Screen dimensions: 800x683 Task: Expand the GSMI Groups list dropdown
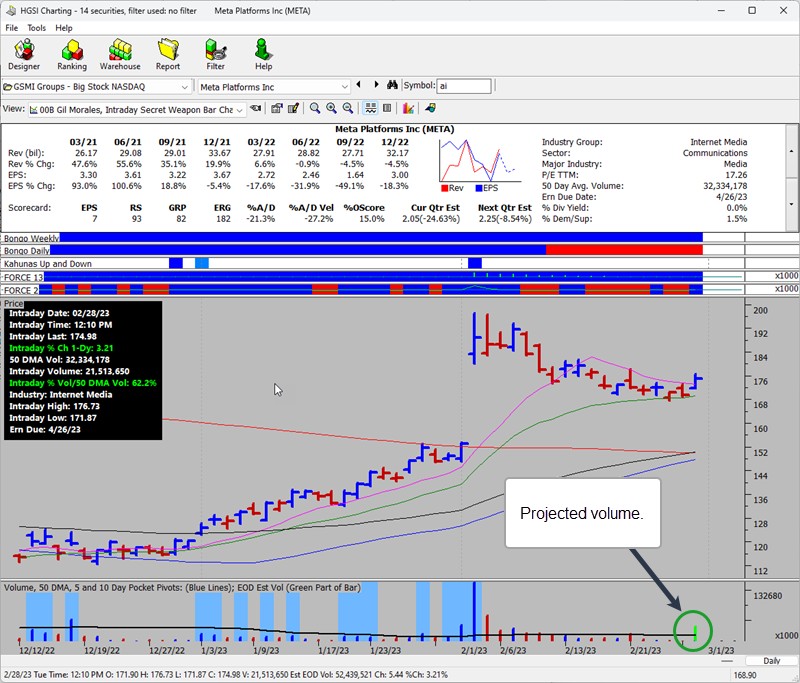click(186, 87)
